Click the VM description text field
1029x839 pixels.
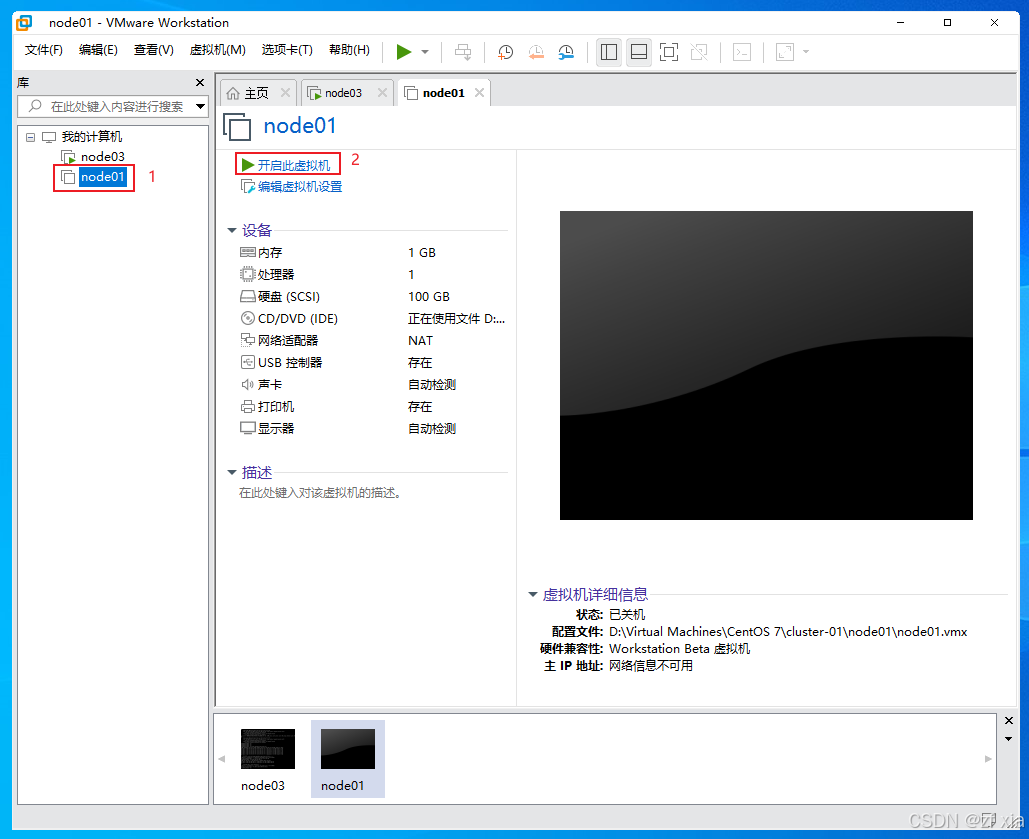[x=320, y=493]
